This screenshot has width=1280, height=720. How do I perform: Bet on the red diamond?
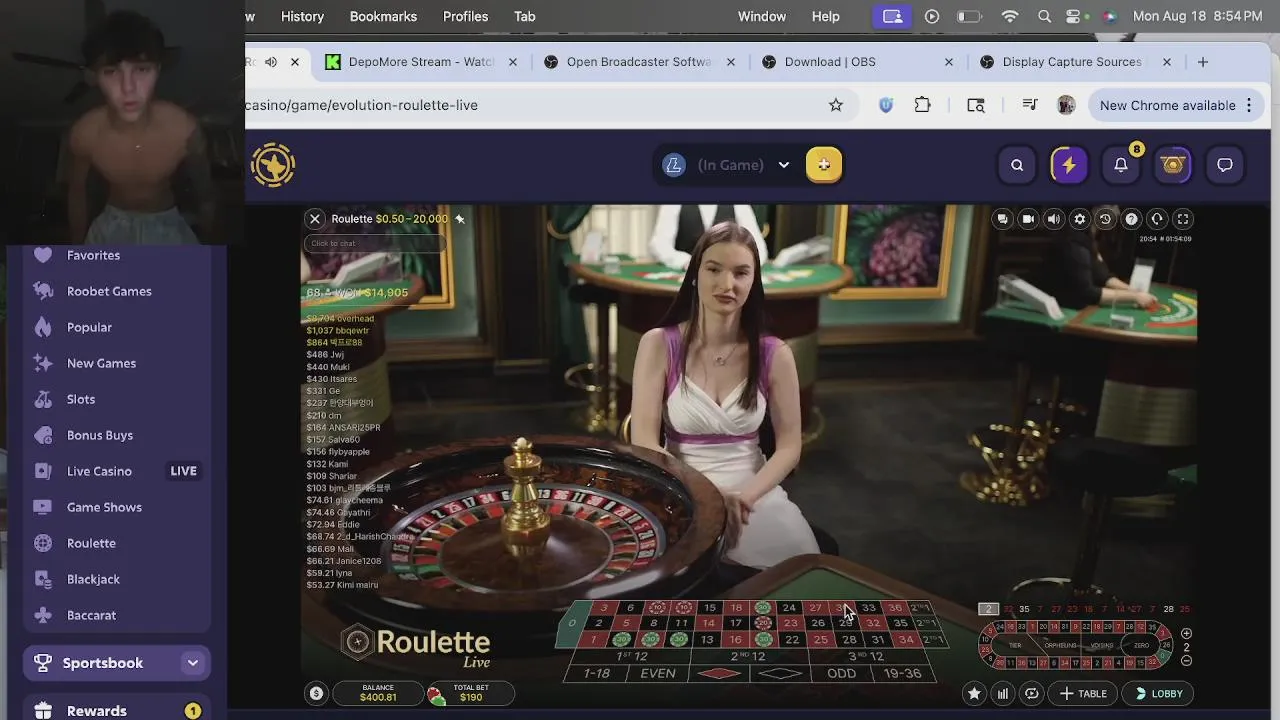tap(719, 673)
